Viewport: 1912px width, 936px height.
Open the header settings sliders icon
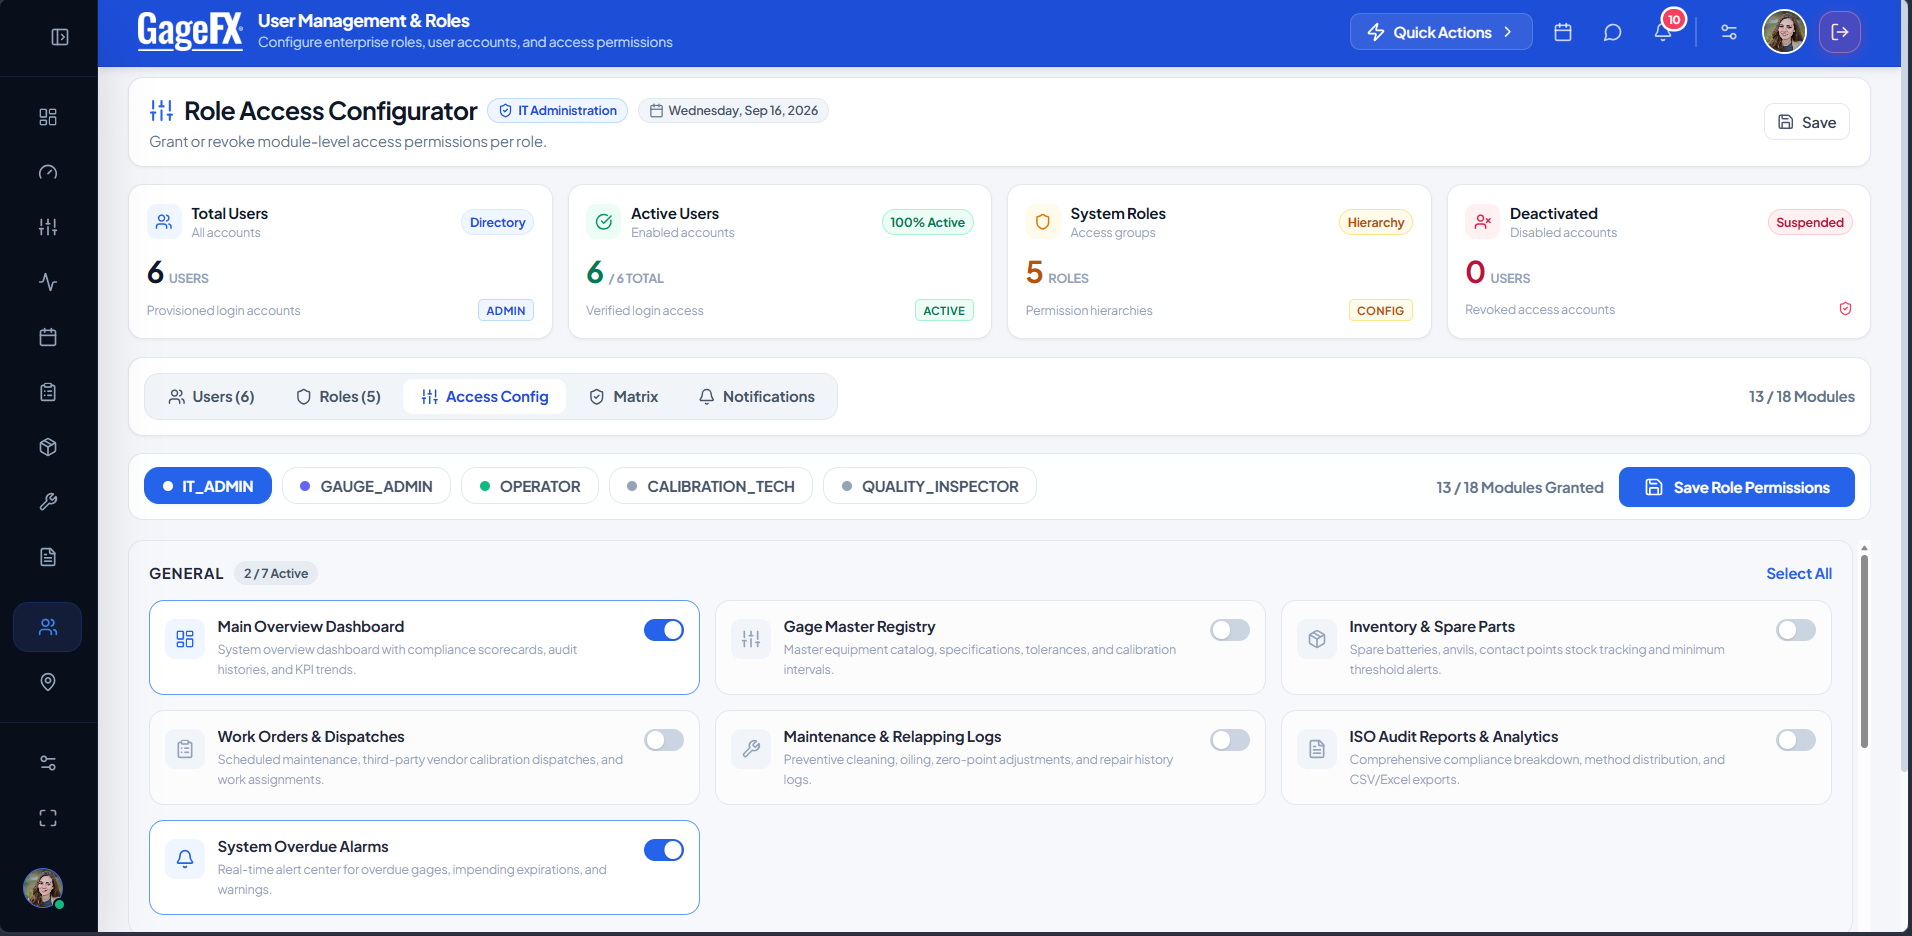(x=1729, y=32)
